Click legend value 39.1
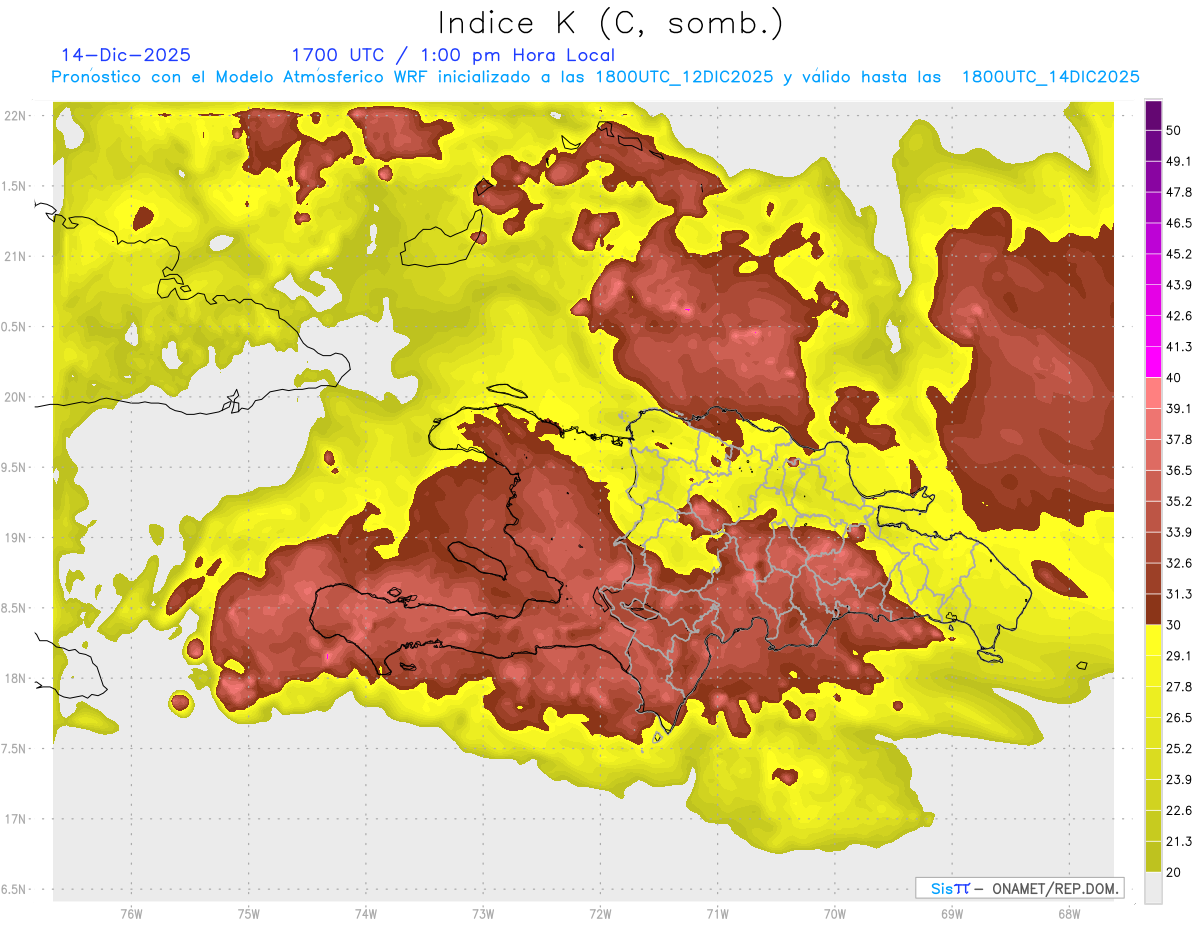1200x927 pixels. pyautogui.click(x=1178, y=408)
